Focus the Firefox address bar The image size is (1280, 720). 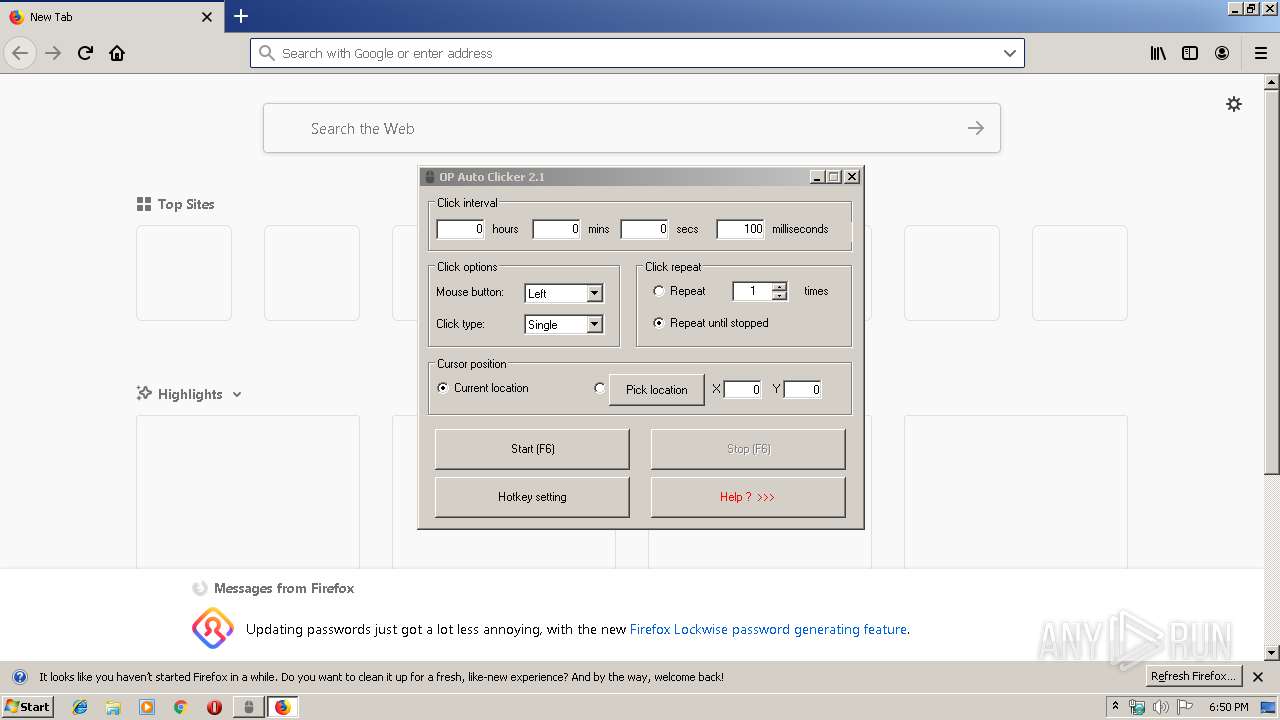tap(637, 53)
